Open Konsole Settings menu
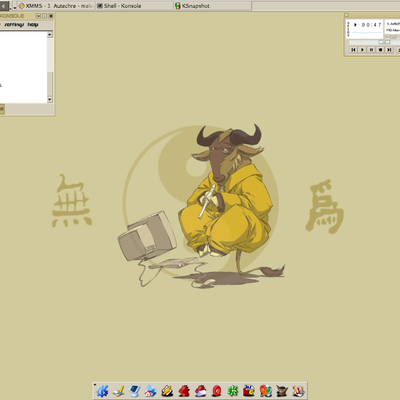Screen dimensions: 400x400 (x=14, y=25)
